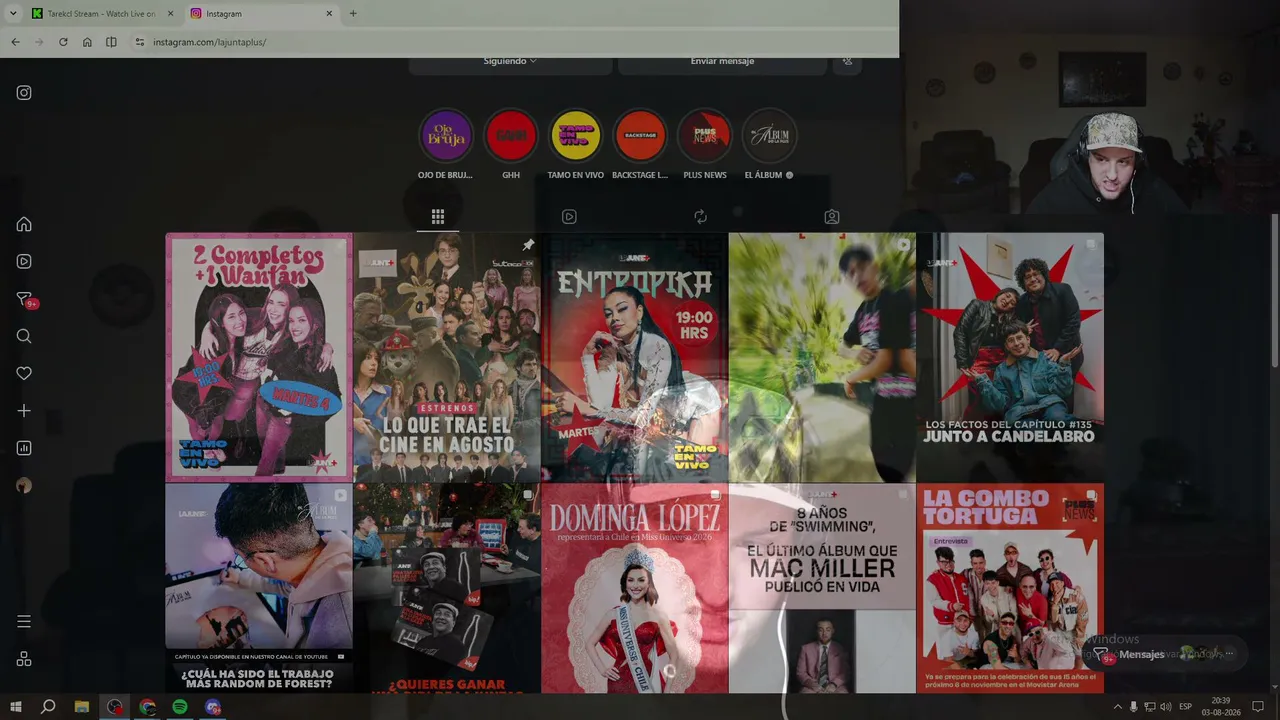The height and width of the screenshot is (720, 1280).
Task: Click the Instagram logo in the sidebar
Action: click(x=24, y=93)
